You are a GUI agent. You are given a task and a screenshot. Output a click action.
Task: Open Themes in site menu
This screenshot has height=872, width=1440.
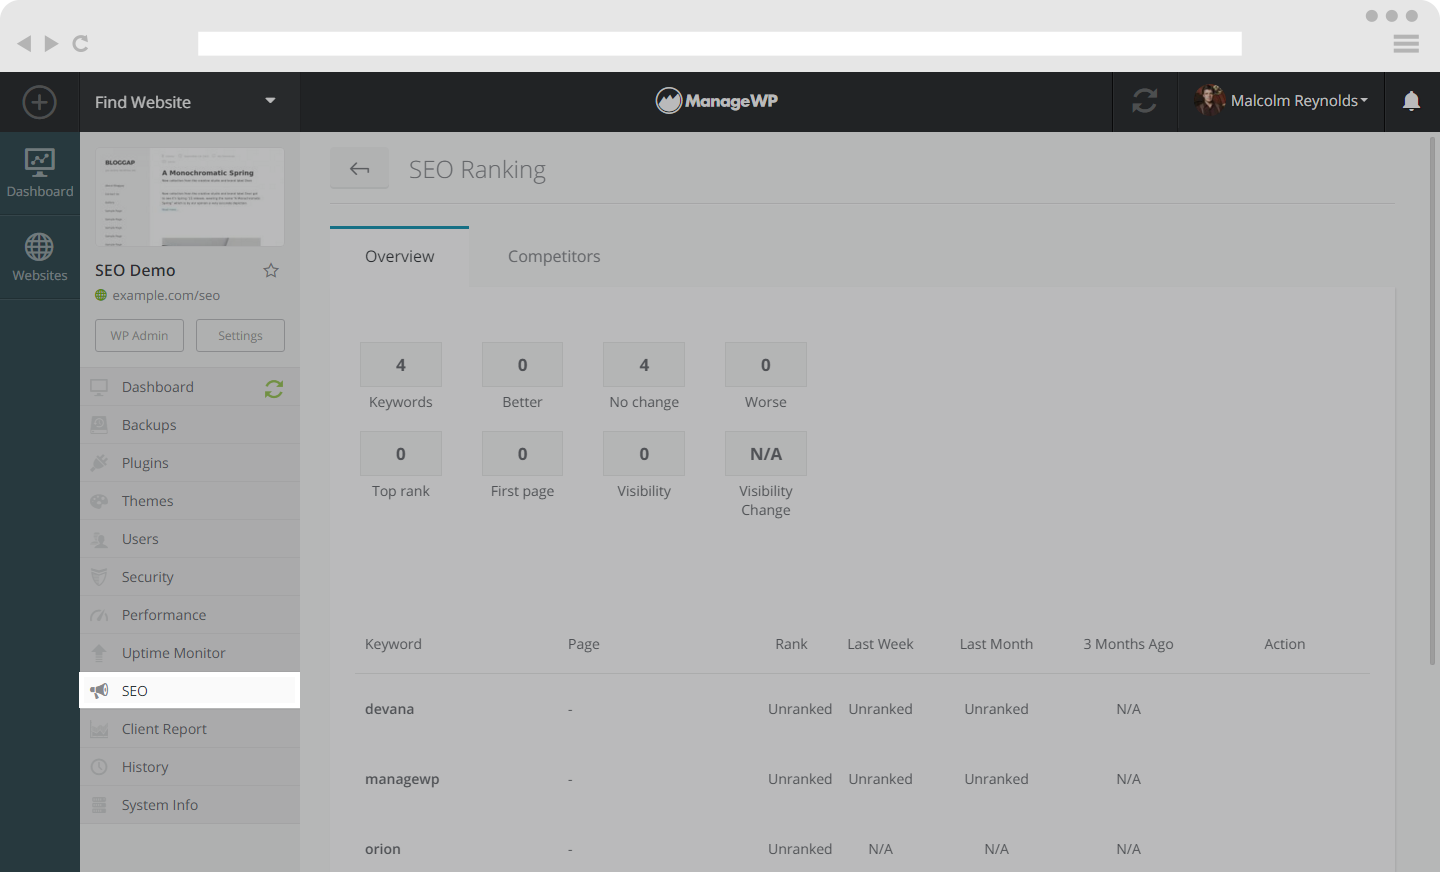pos(190,501)
